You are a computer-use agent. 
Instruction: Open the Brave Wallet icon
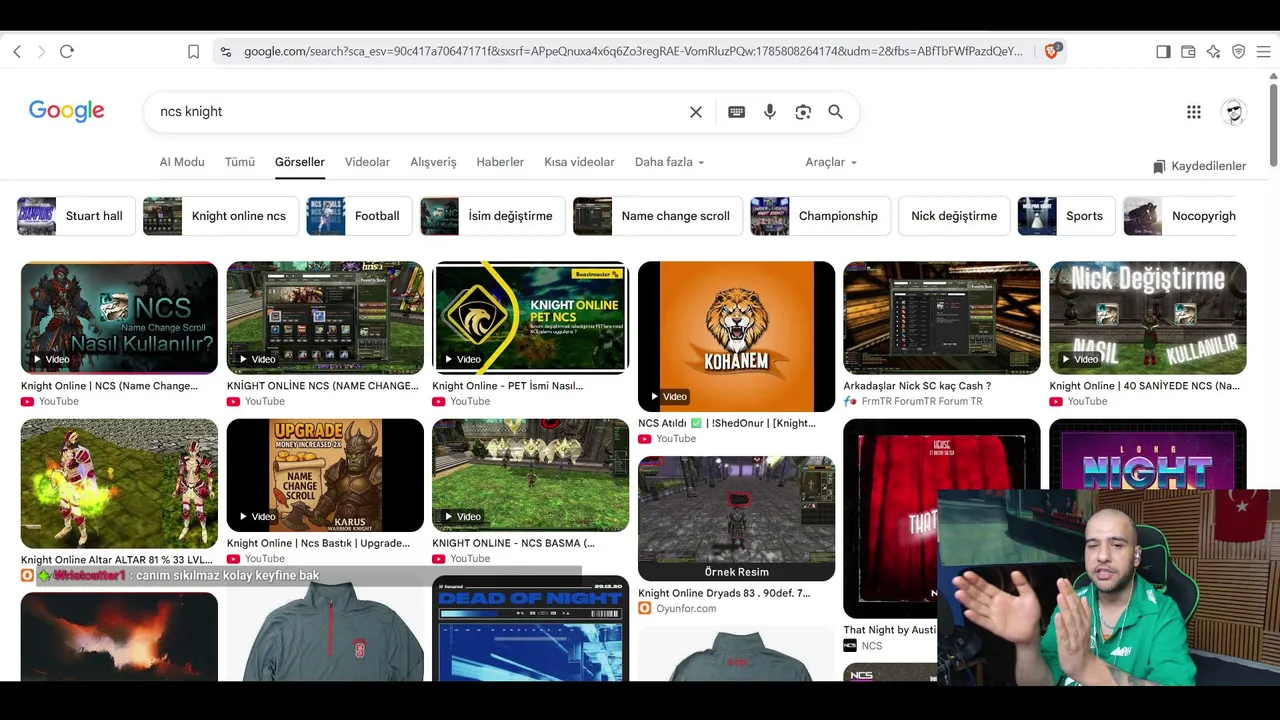tap(1188, 51)
